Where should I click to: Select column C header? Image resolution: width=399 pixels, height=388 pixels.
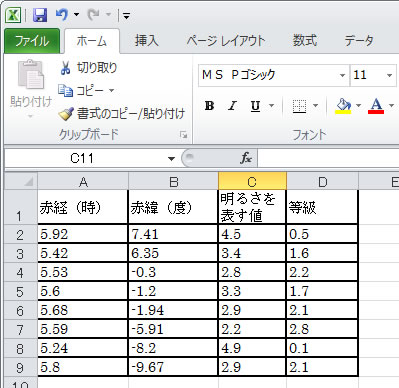tap(252, 182)
